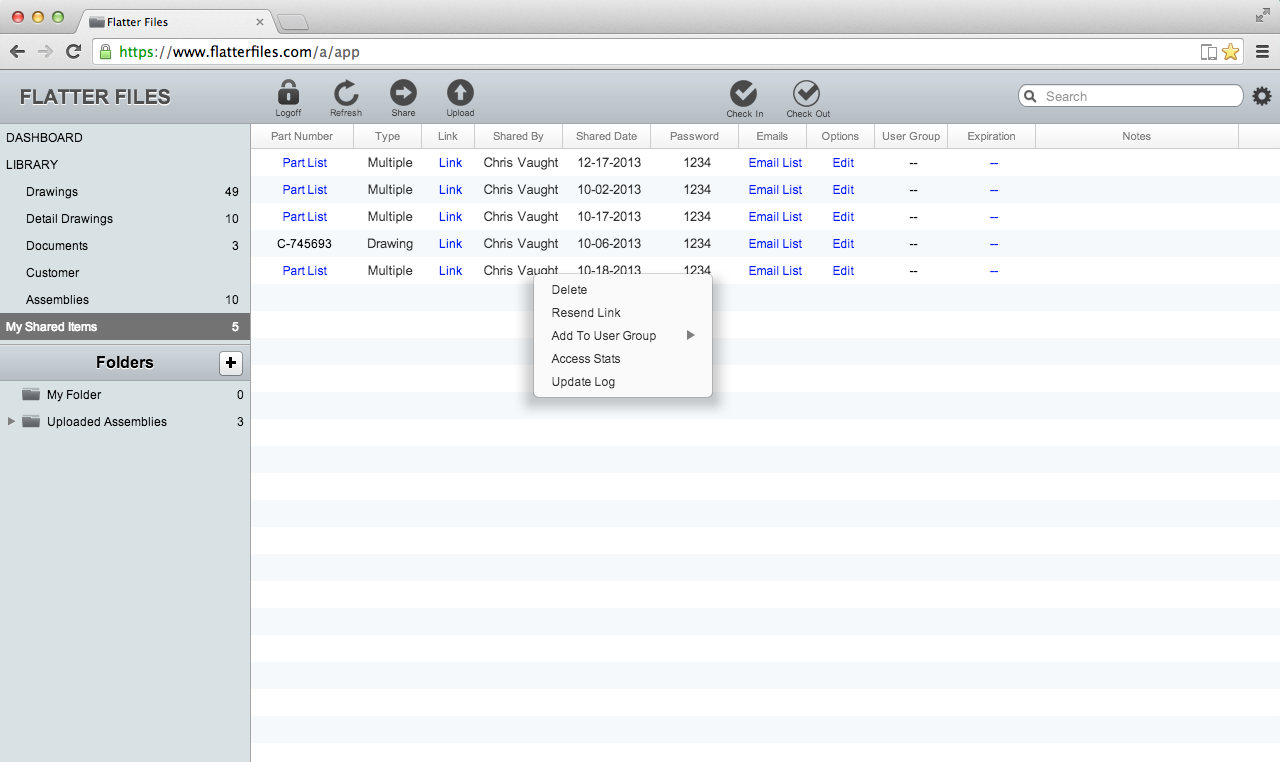Click the Notes column header
Screen dimensions: 1280x762
click(1136, 136)
